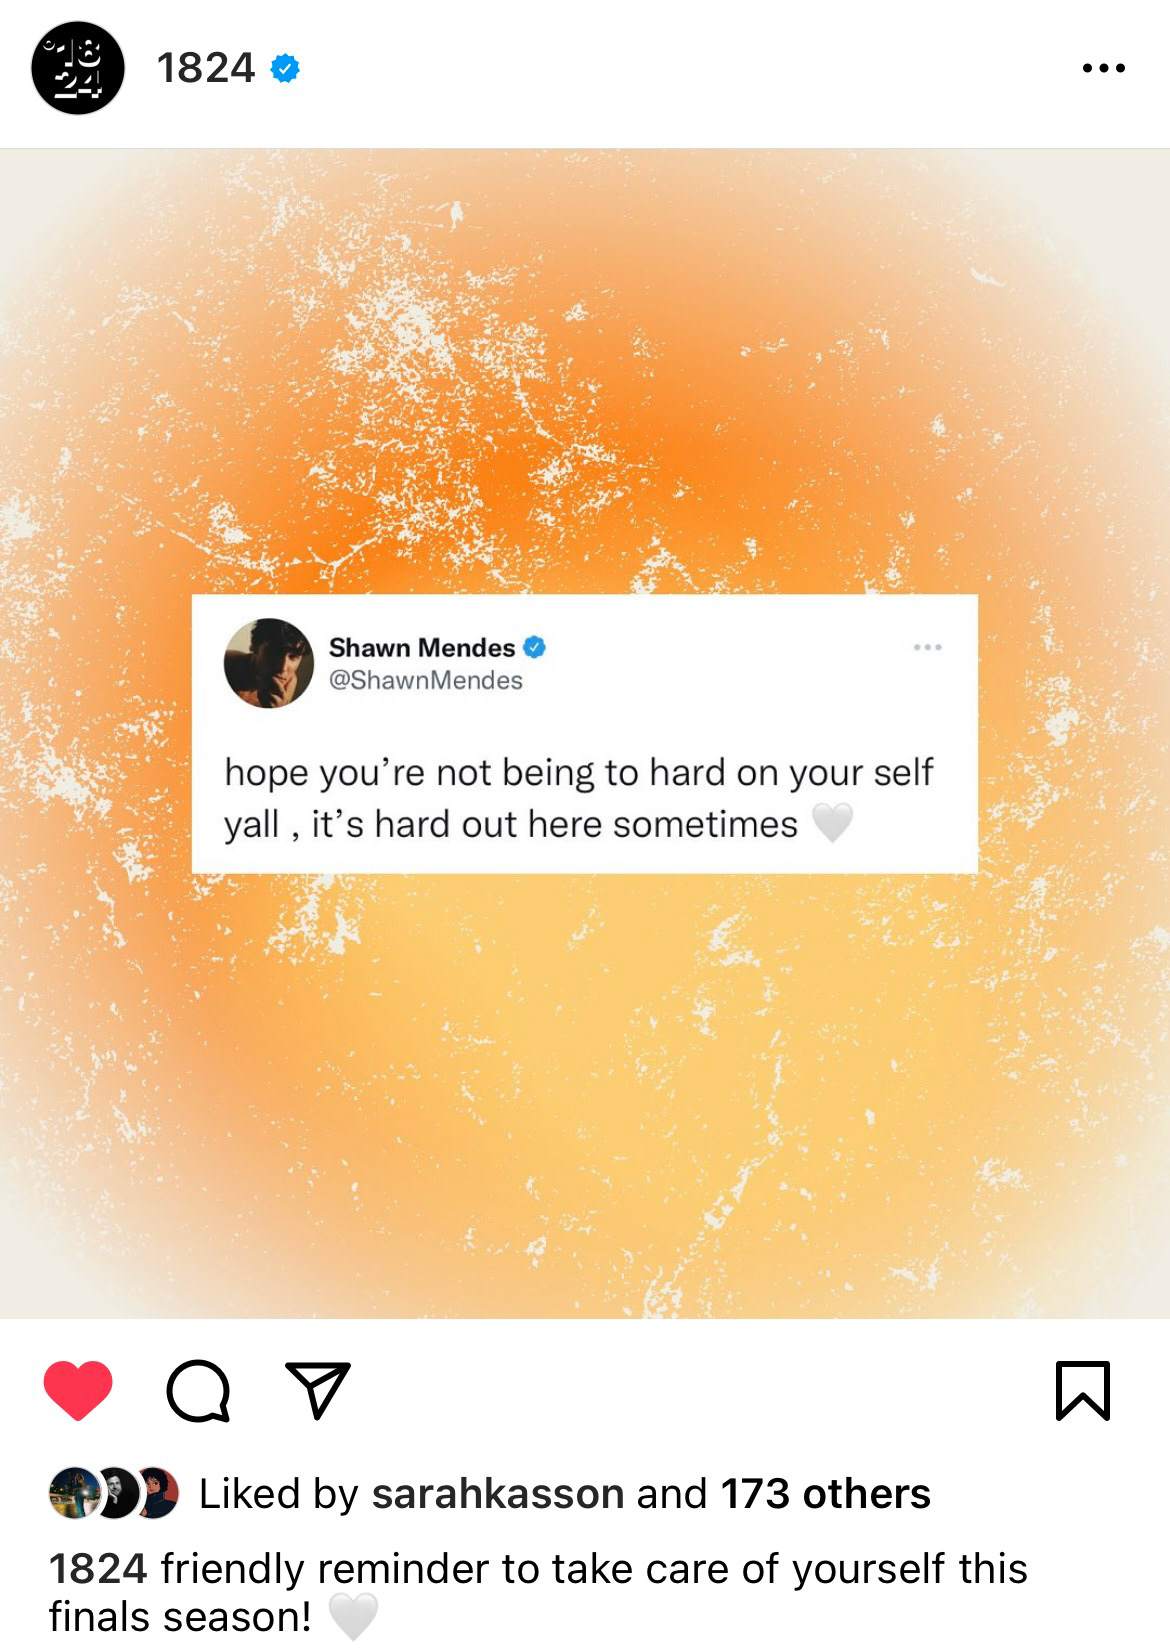Image resolution: width=1170 pixels, height=1651 pixels.
Task: Open comments with the speech bubble icon
Action: 199,1391
